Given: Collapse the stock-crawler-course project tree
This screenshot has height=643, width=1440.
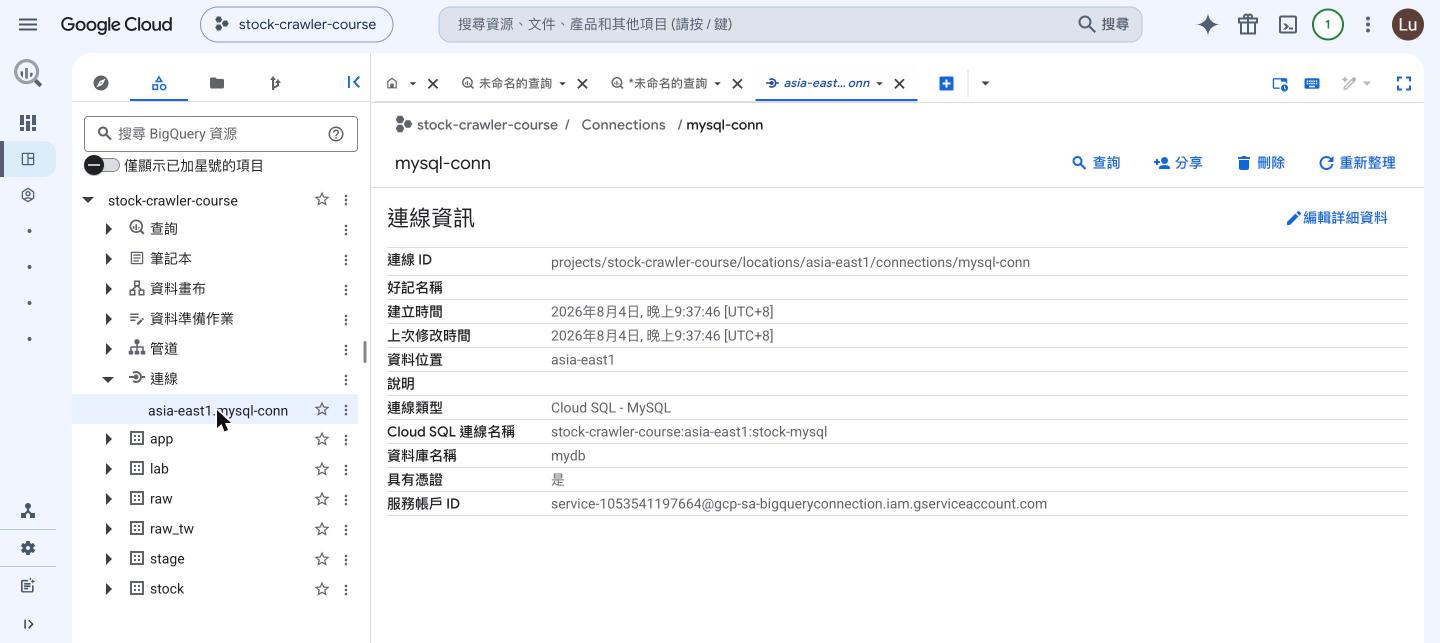Looking at the screenshot, I should [x=88, y=201].
